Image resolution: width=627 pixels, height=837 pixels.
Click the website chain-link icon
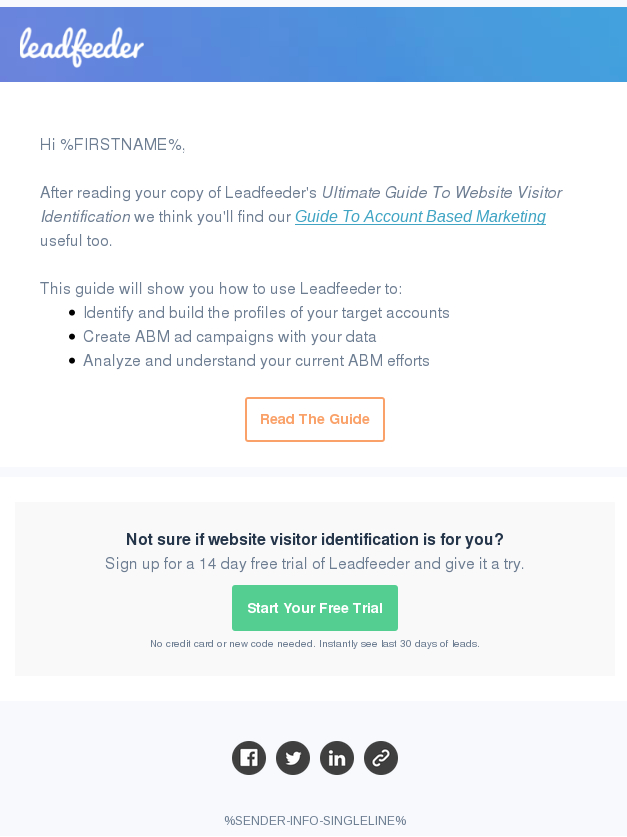click(x=381, y=758)
